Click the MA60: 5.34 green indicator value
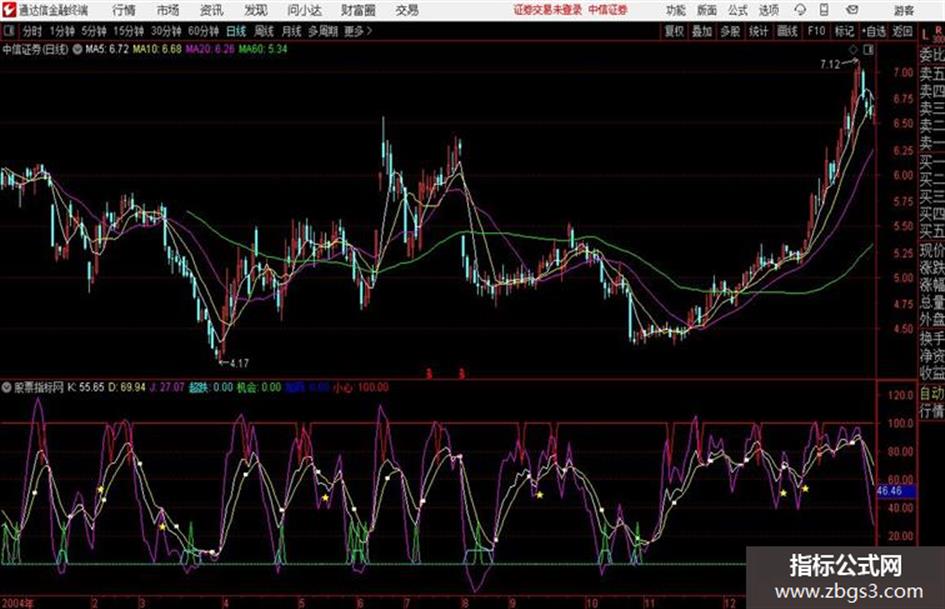The image size is (945, 609). click(x=263, y=49)
